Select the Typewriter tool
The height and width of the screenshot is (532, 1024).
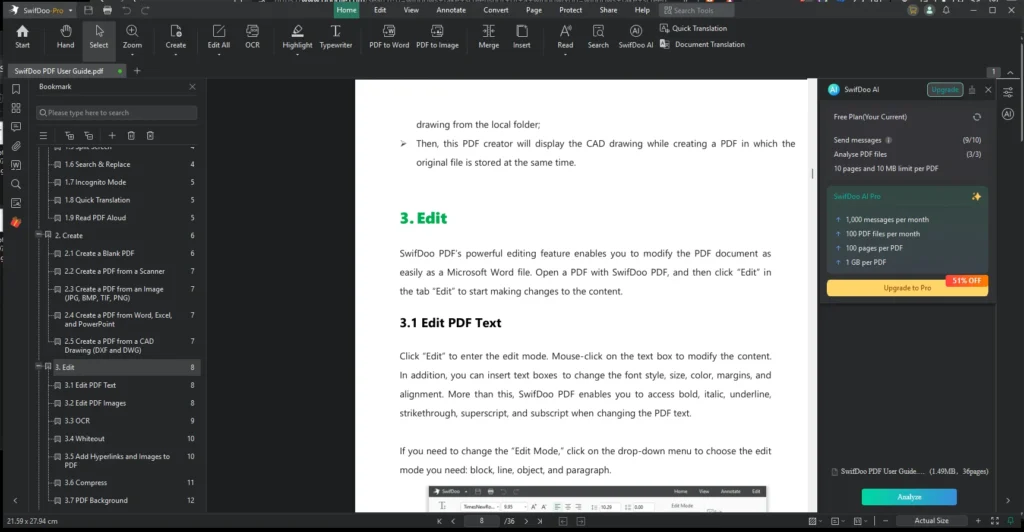[x=336, y=37]
